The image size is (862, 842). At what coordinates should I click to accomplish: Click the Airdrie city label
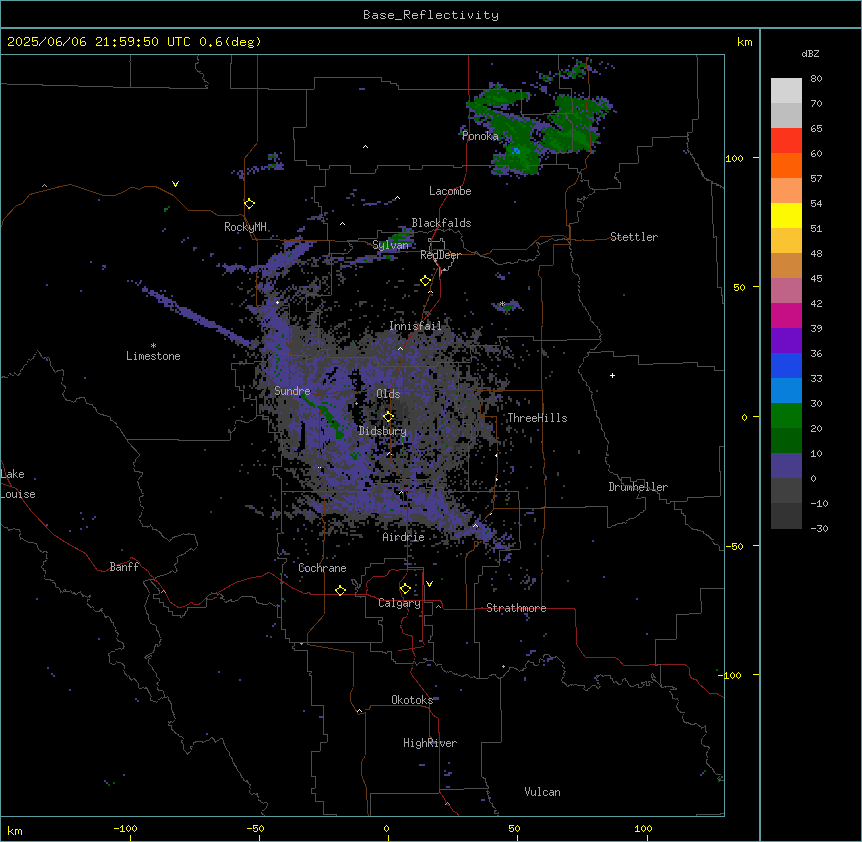pos(403,537)
